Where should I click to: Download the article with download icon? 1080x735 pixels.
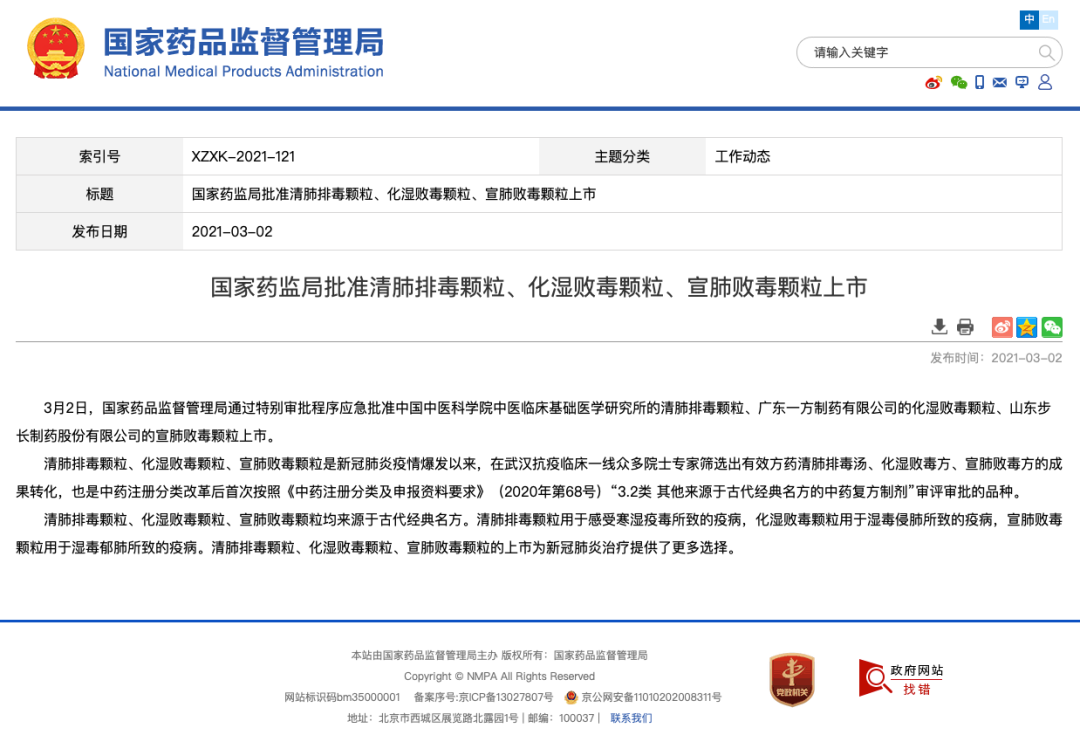pos(939,327)
